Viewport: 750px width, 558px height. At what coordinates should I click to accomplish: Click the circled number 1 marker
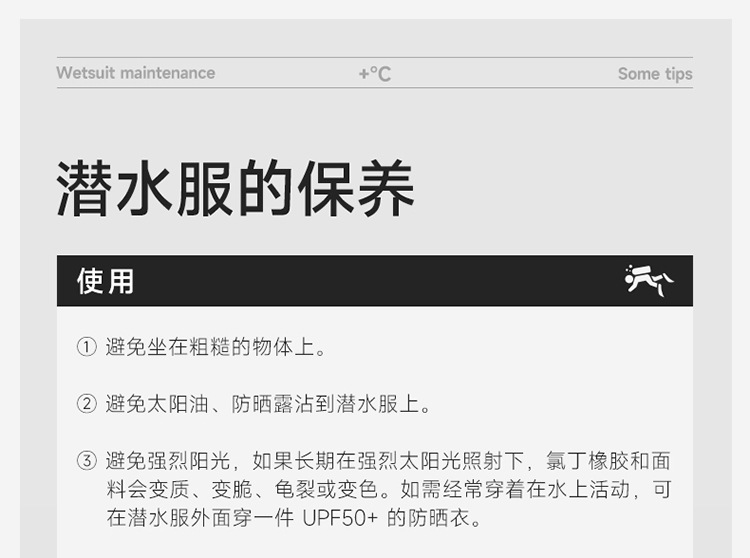click(x=87, y=347)
